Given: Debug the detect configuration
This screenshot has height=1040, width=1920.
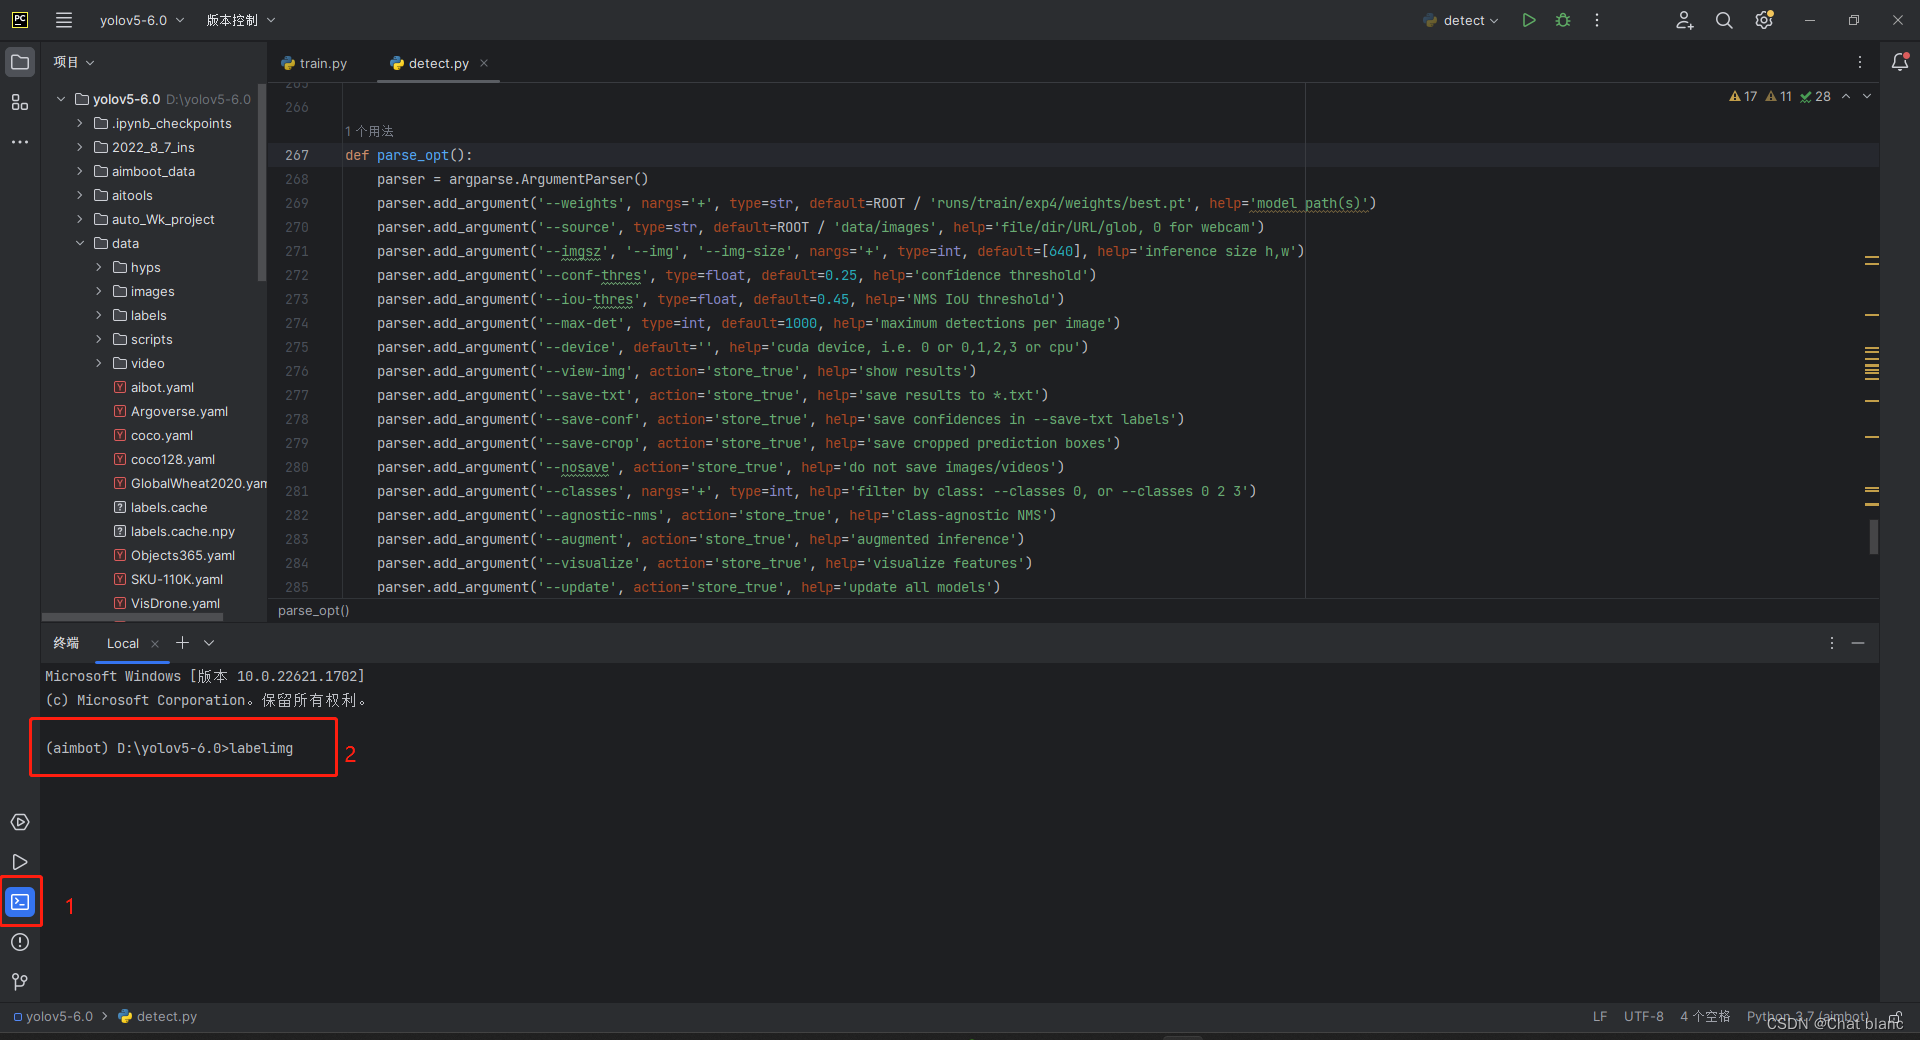Looking at the screenshot, I should (1563, 20).
